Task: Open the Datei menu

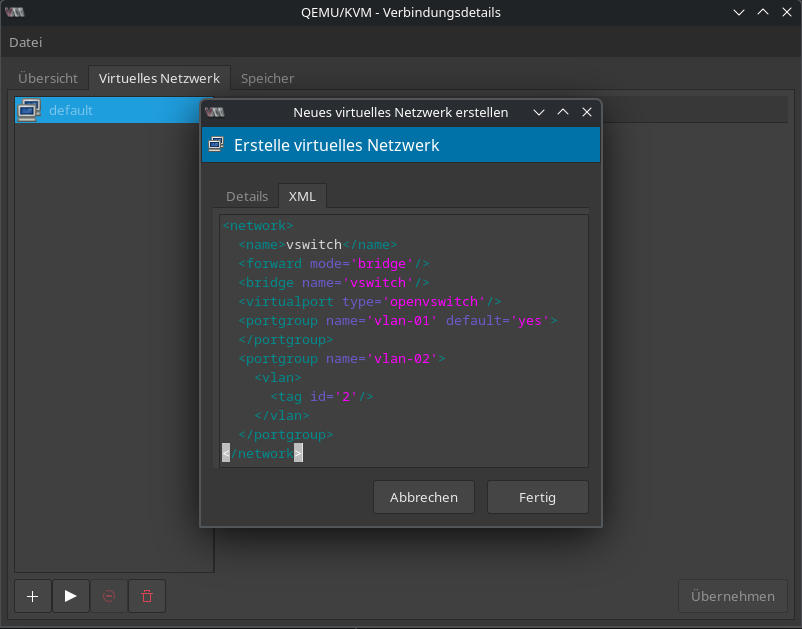Action: tap(26, 43)
